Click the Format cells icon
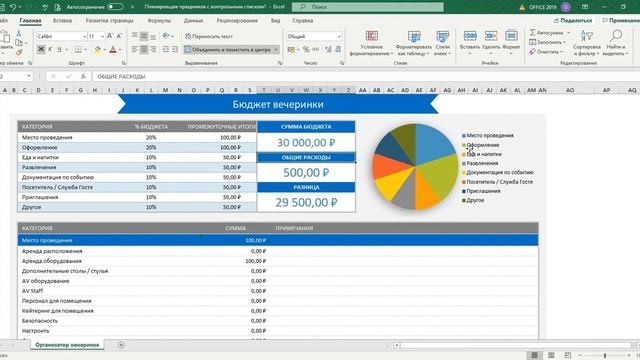The height and width of the screenshot is (360, 640). pyautogui.click(x=511, y=36)
